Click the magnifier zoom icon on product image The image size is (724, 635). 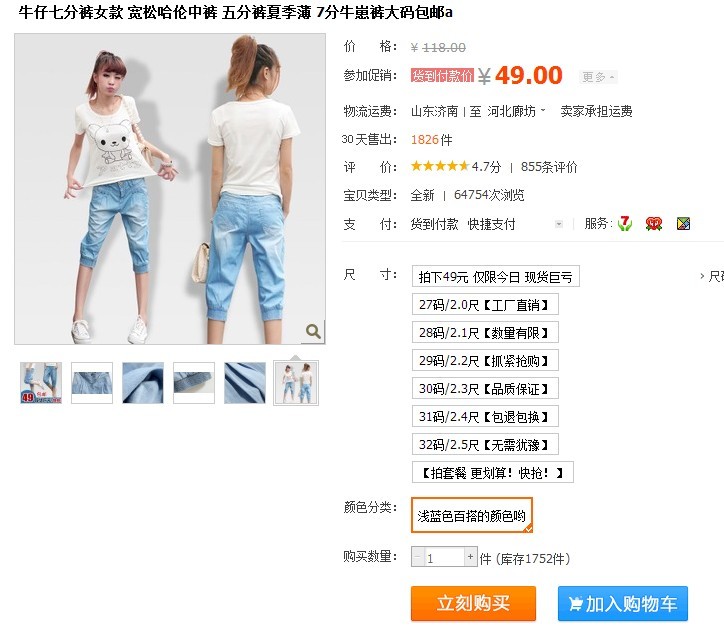click(314, 332)
